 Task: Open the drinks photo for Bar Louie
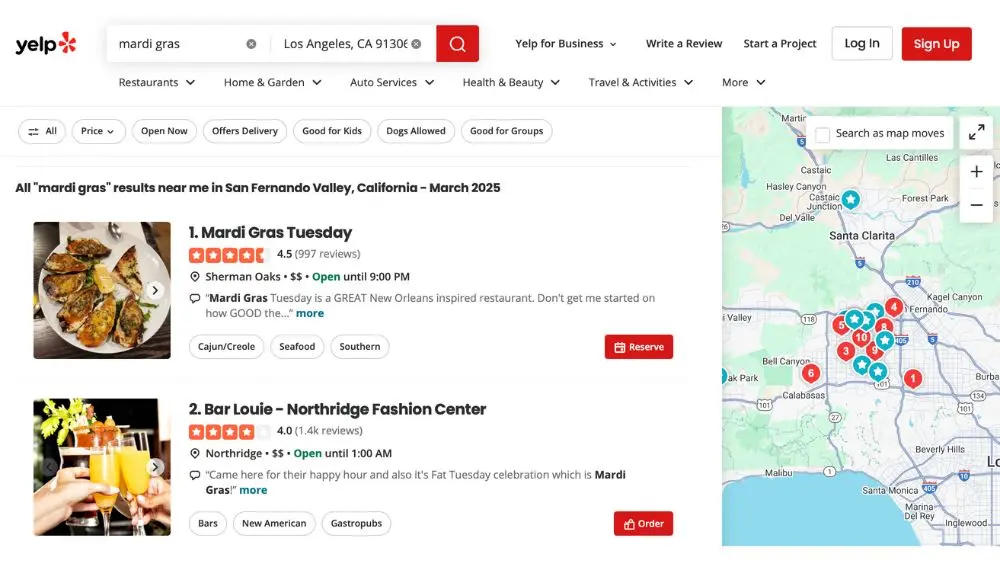coord(102,467)
